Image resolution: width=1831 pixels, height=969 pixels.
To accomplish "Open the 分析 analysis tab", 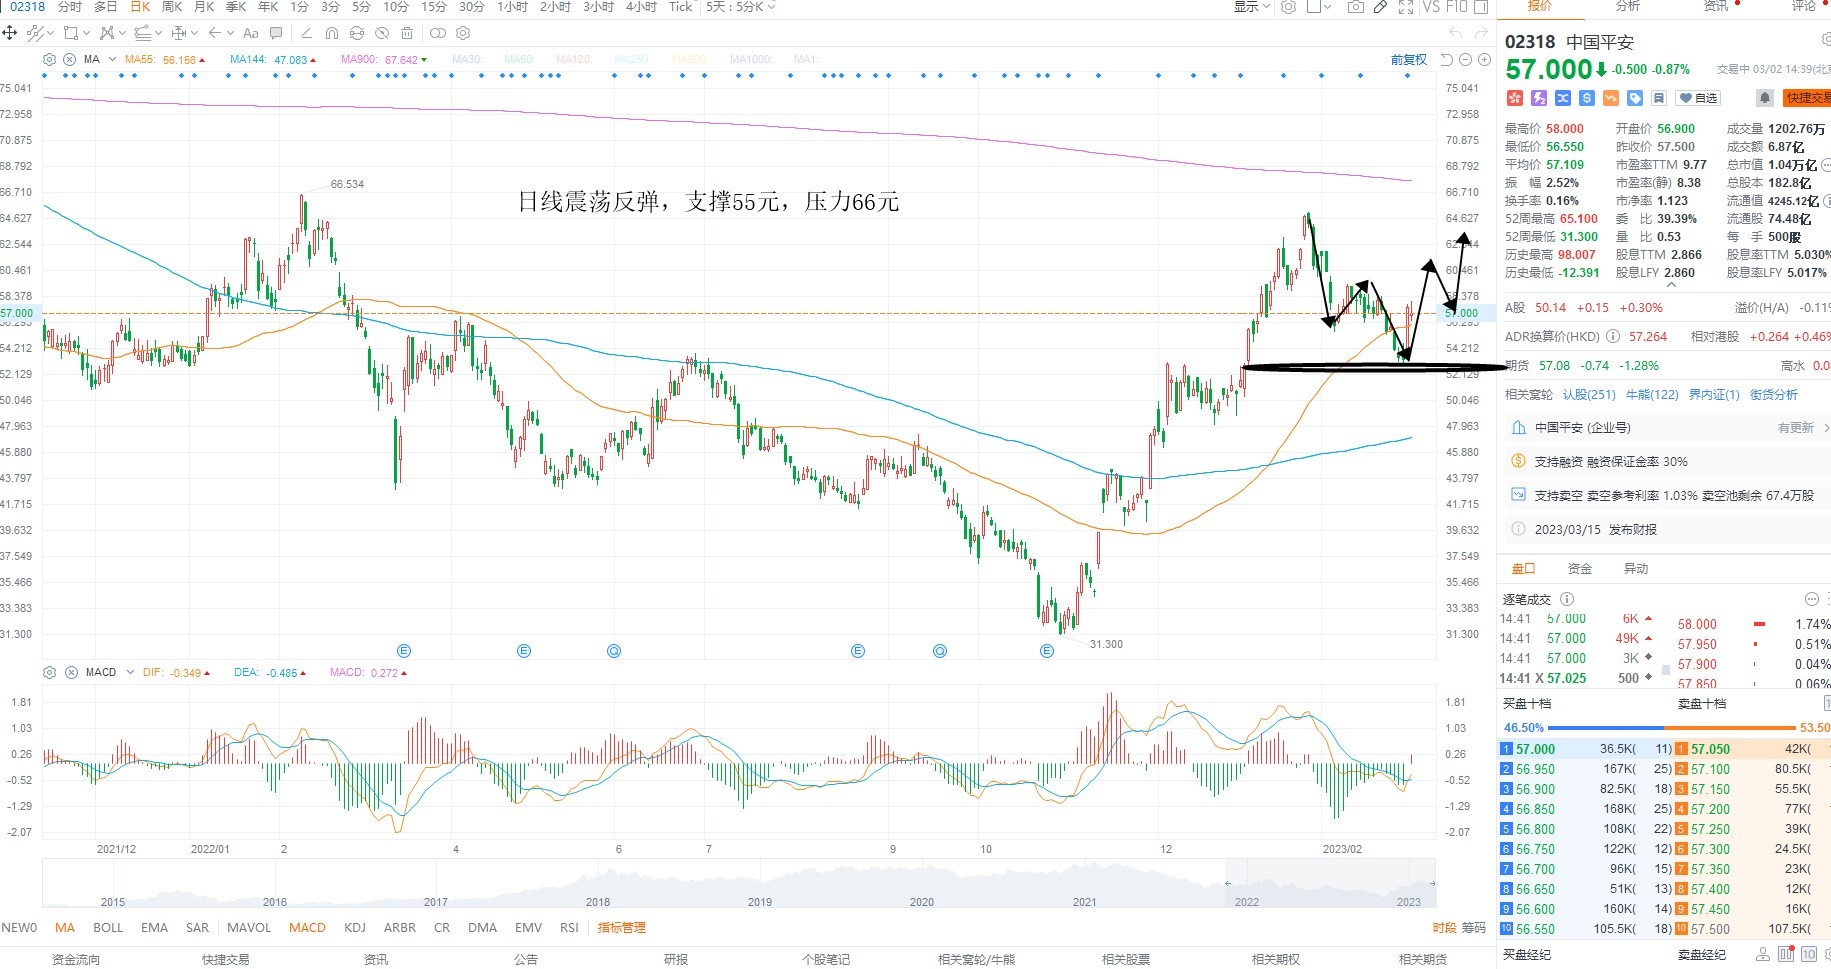I will click(x=1628, y=6).
